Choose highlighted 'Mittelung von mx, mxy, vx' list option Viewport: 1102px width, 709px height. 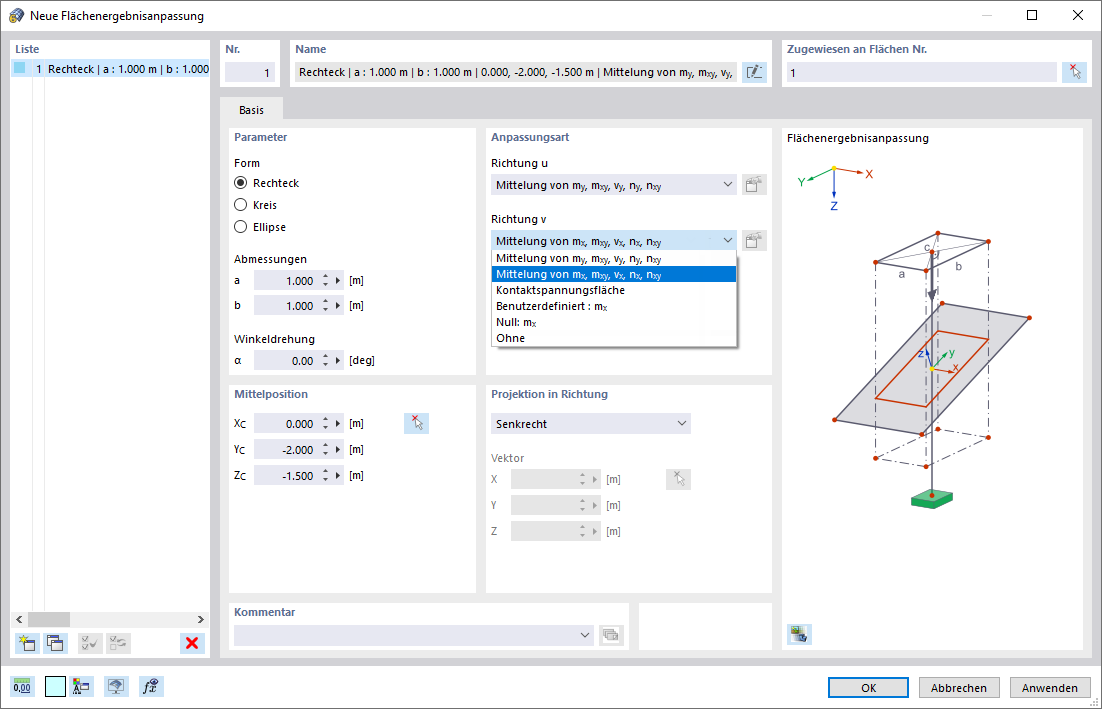coord(614,274)
